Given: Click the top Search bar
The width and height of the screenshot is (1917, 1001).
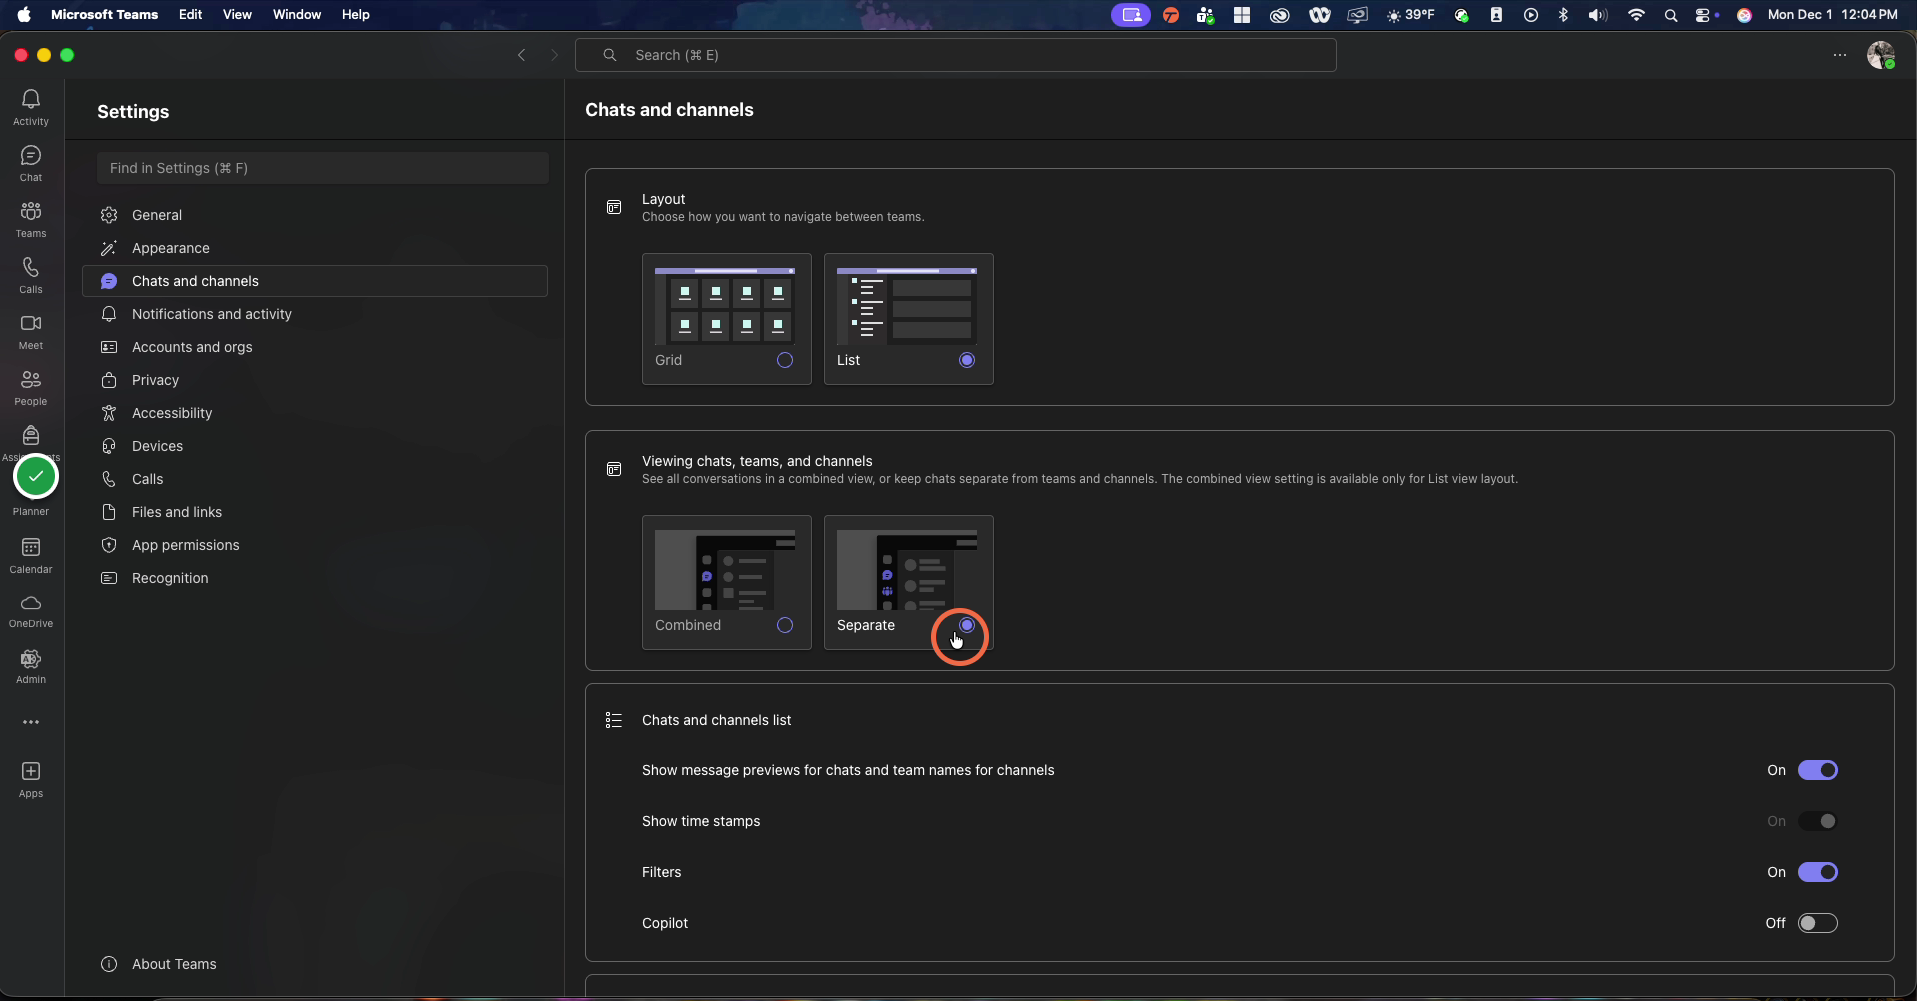Looking at the screenshot, I should pos(956,55).
